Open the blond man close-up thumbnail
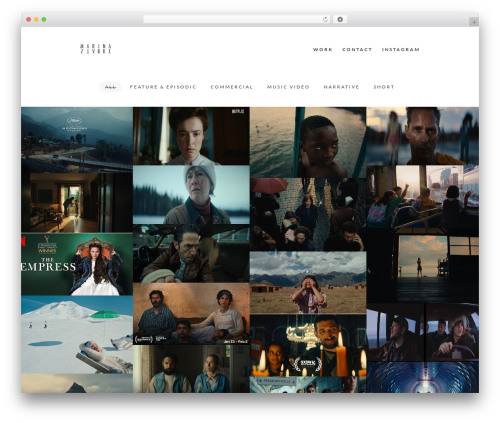 (x=423, y=136)
